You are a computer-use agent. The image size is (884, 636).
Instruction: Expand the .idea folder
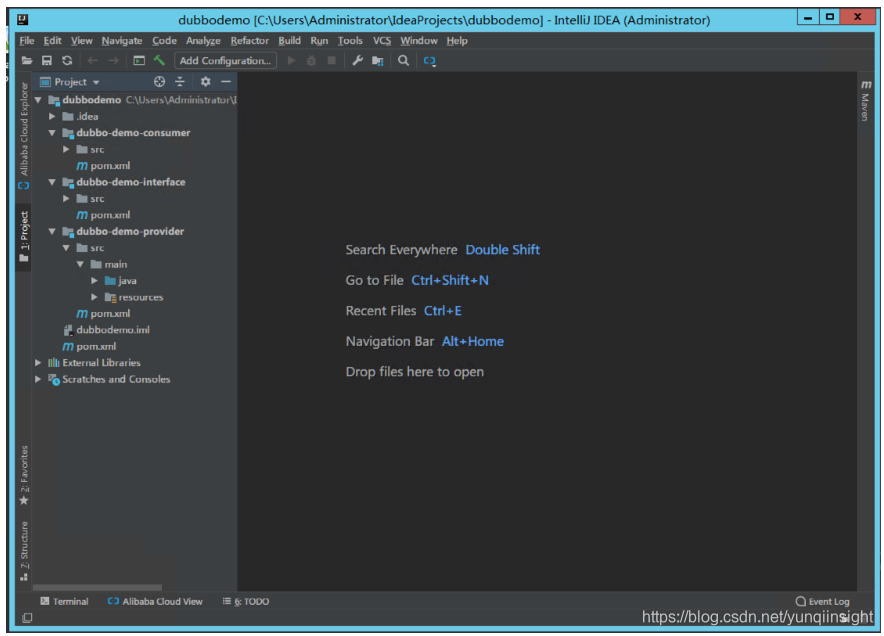[52, 116]
